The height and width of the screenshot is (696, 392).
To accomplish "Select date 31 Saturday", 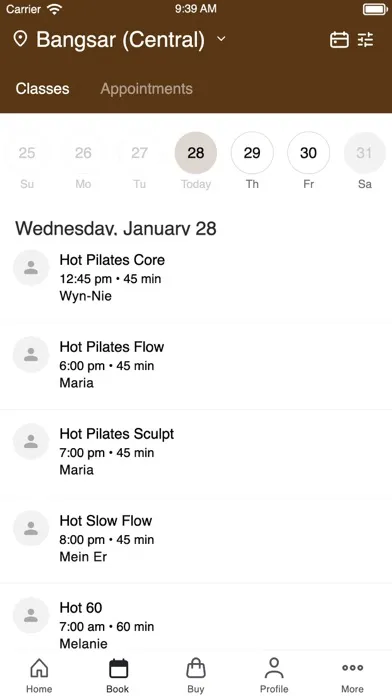I will coord(364,161).
